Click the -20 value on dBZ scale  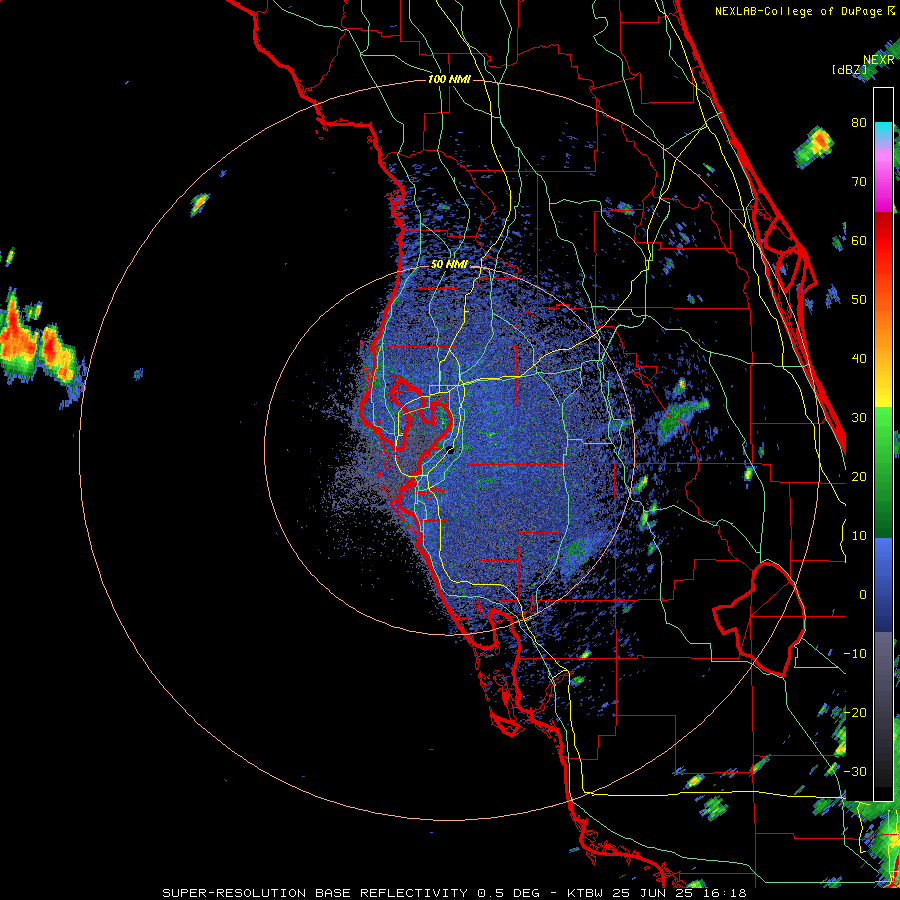(855, 712)
